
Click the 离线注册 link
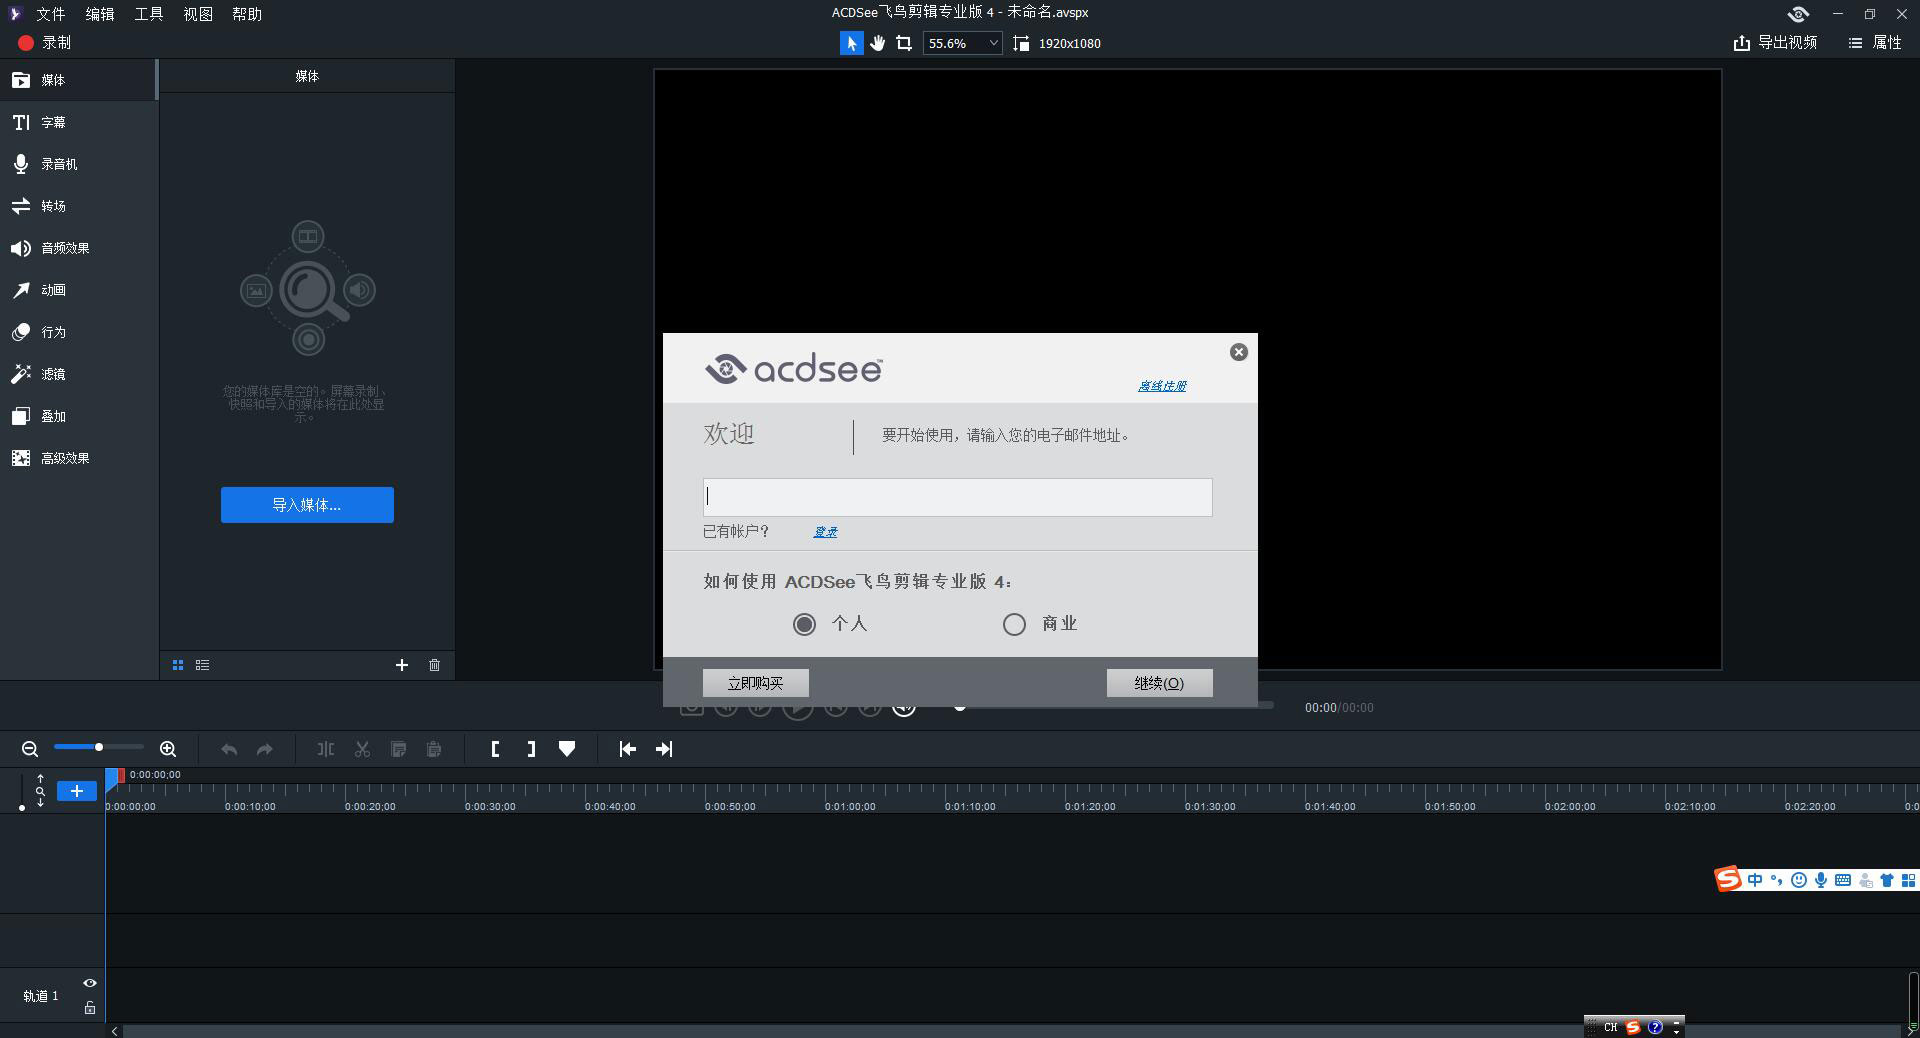pyautogui.click(x=1161, y=386)
